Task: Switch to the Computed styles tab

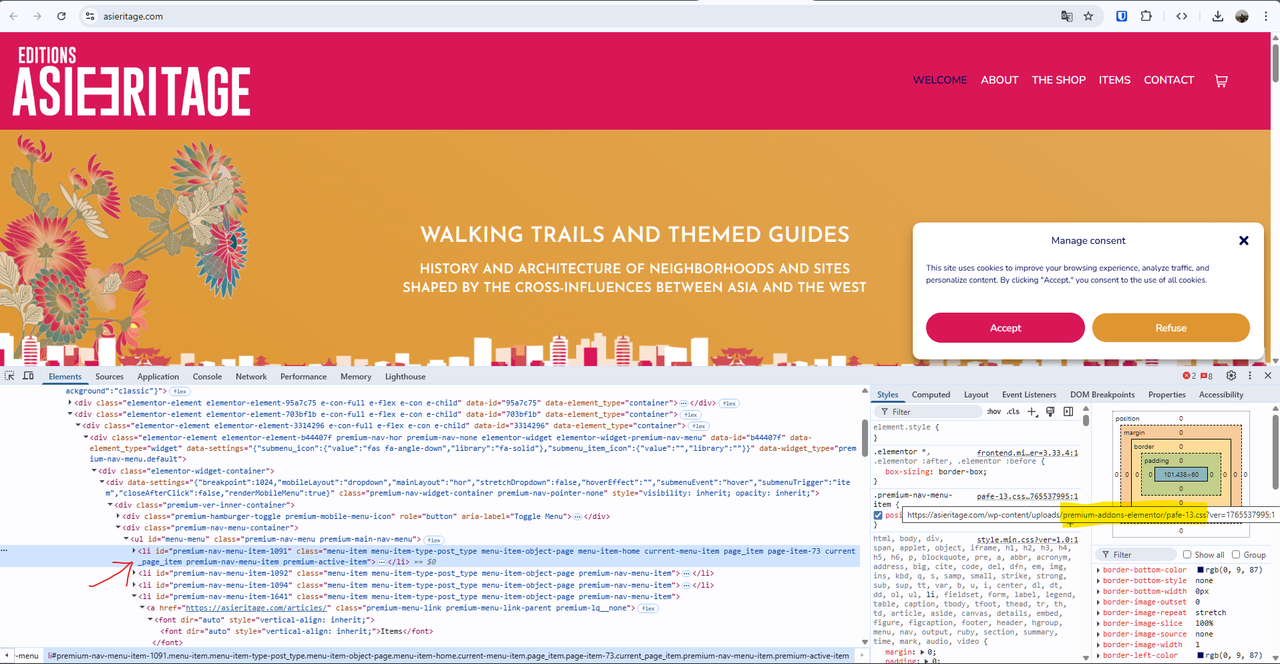Action: click(931, 395)
